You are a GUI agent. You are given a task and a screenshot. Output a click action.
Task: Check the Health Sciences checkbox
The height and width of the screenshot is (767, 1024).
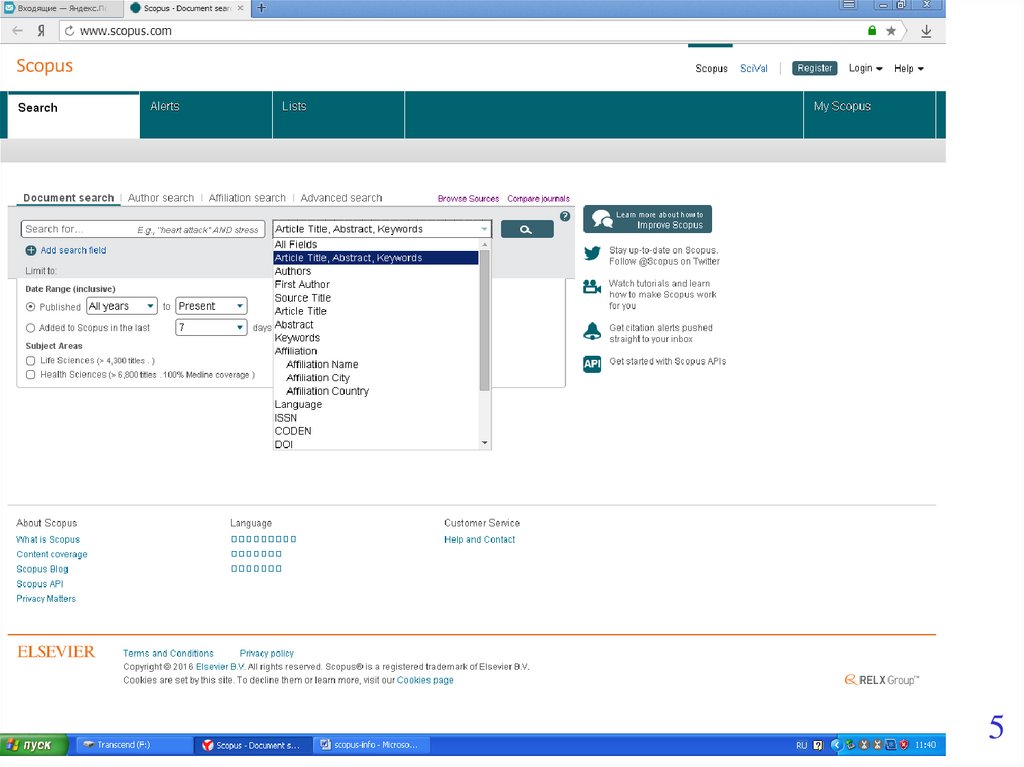pos(31,375)
